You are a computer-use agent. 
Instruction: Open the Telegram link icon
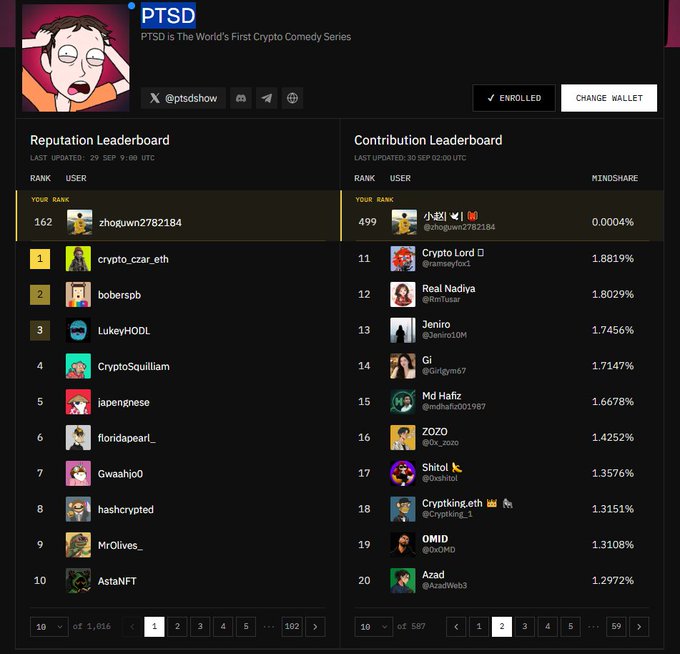pos(267,98)
